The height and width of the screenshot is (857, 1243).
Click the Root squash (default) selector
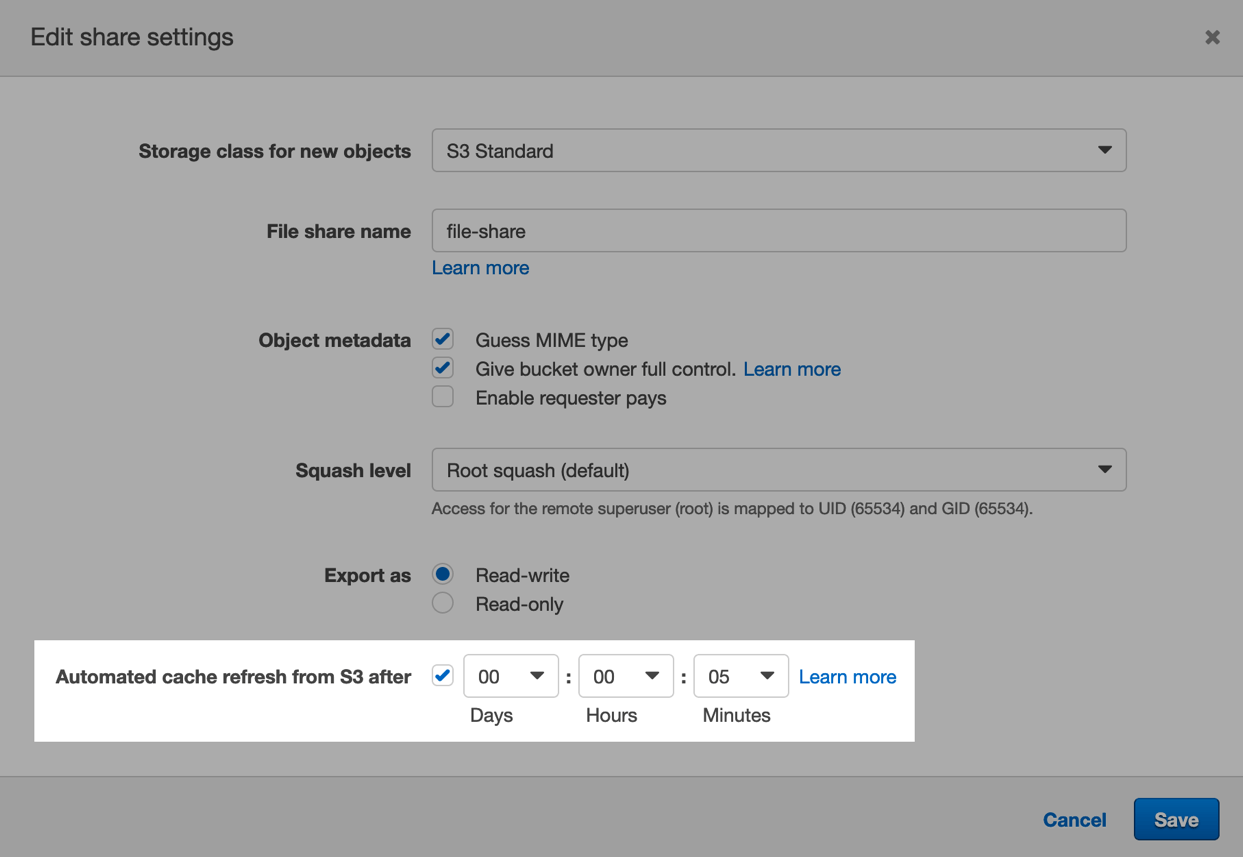click(x=779, y=469)
